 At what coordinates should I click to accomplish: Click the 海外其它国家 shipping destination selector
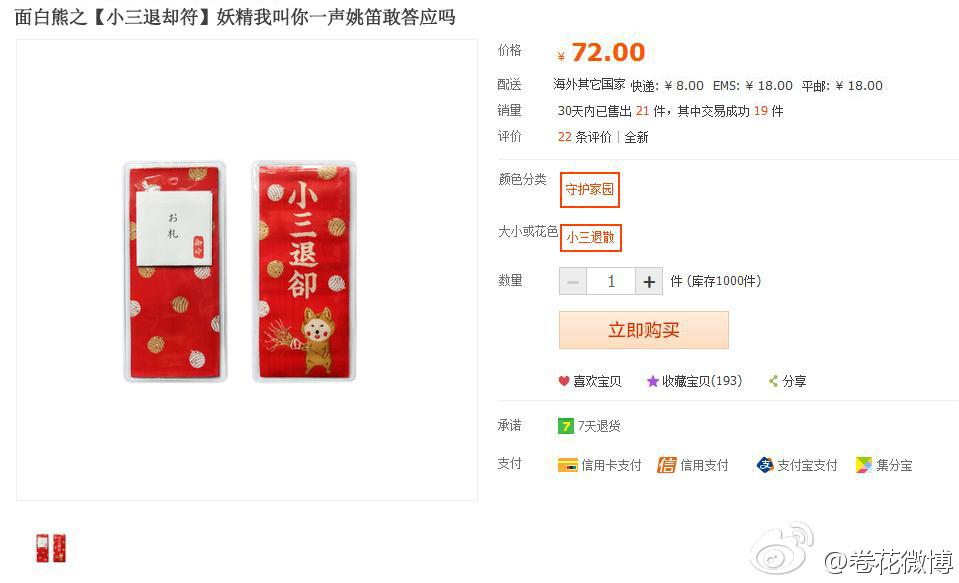pyautogui.click(x=590, y=84)
